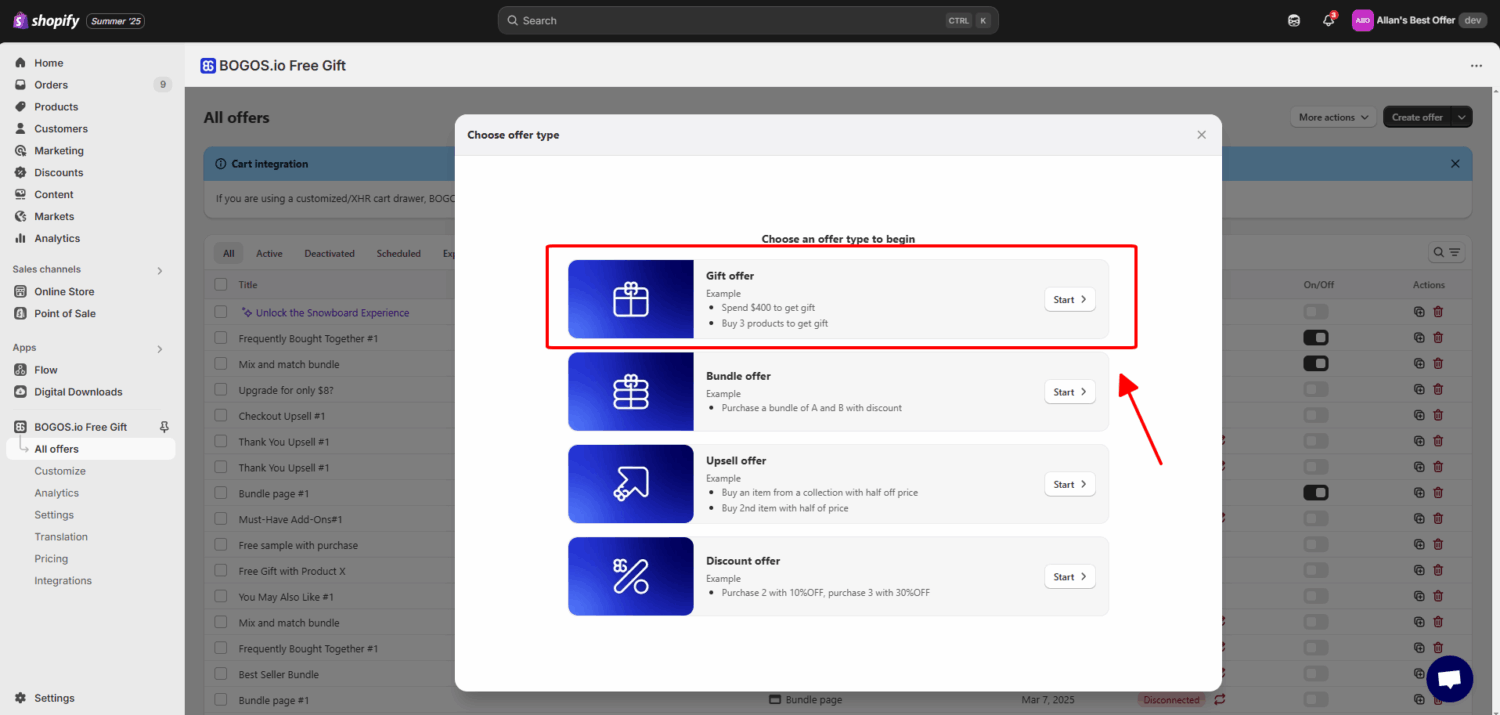Open Orders in the sidebar
1500x715 pixels.
pyautogui.click(x=51, y=85)
